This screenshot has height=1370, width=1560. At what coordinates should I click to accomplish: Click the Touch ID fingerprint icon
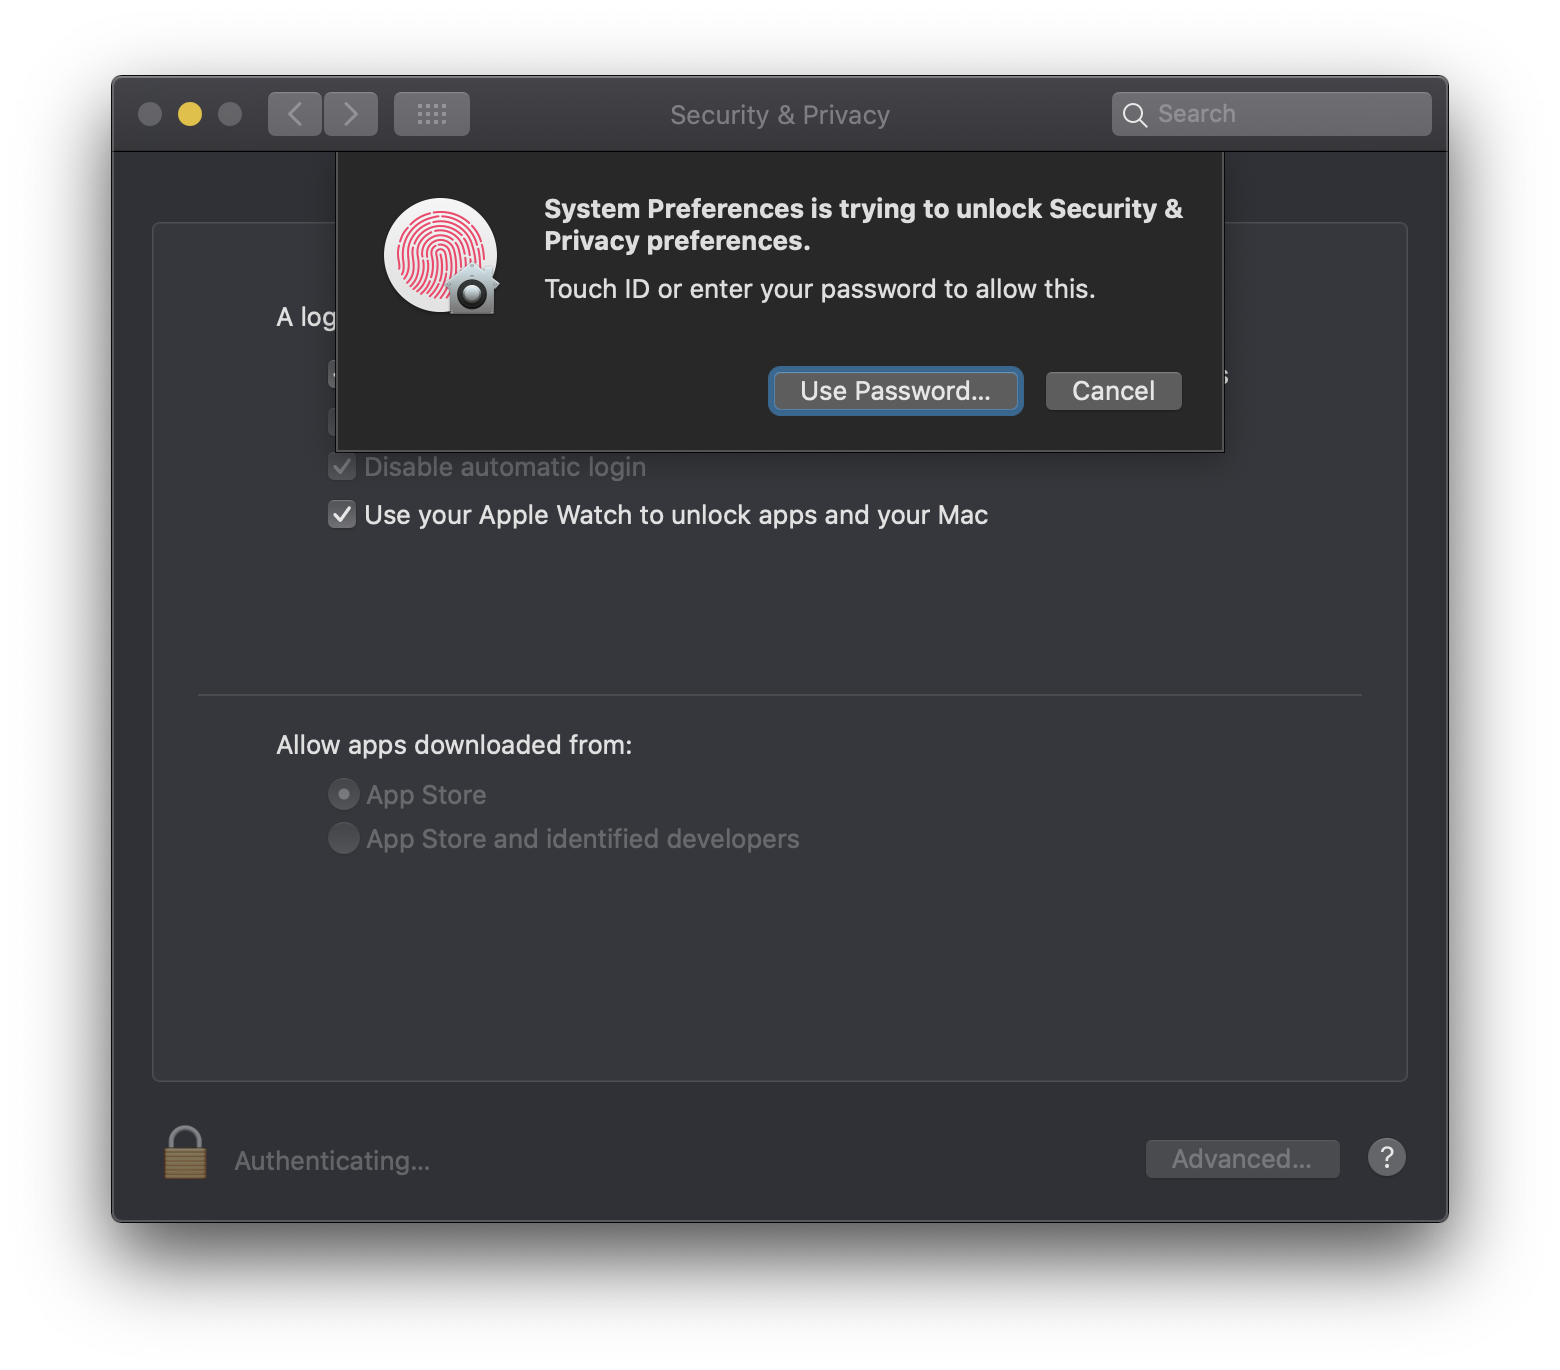coord(441,256)
